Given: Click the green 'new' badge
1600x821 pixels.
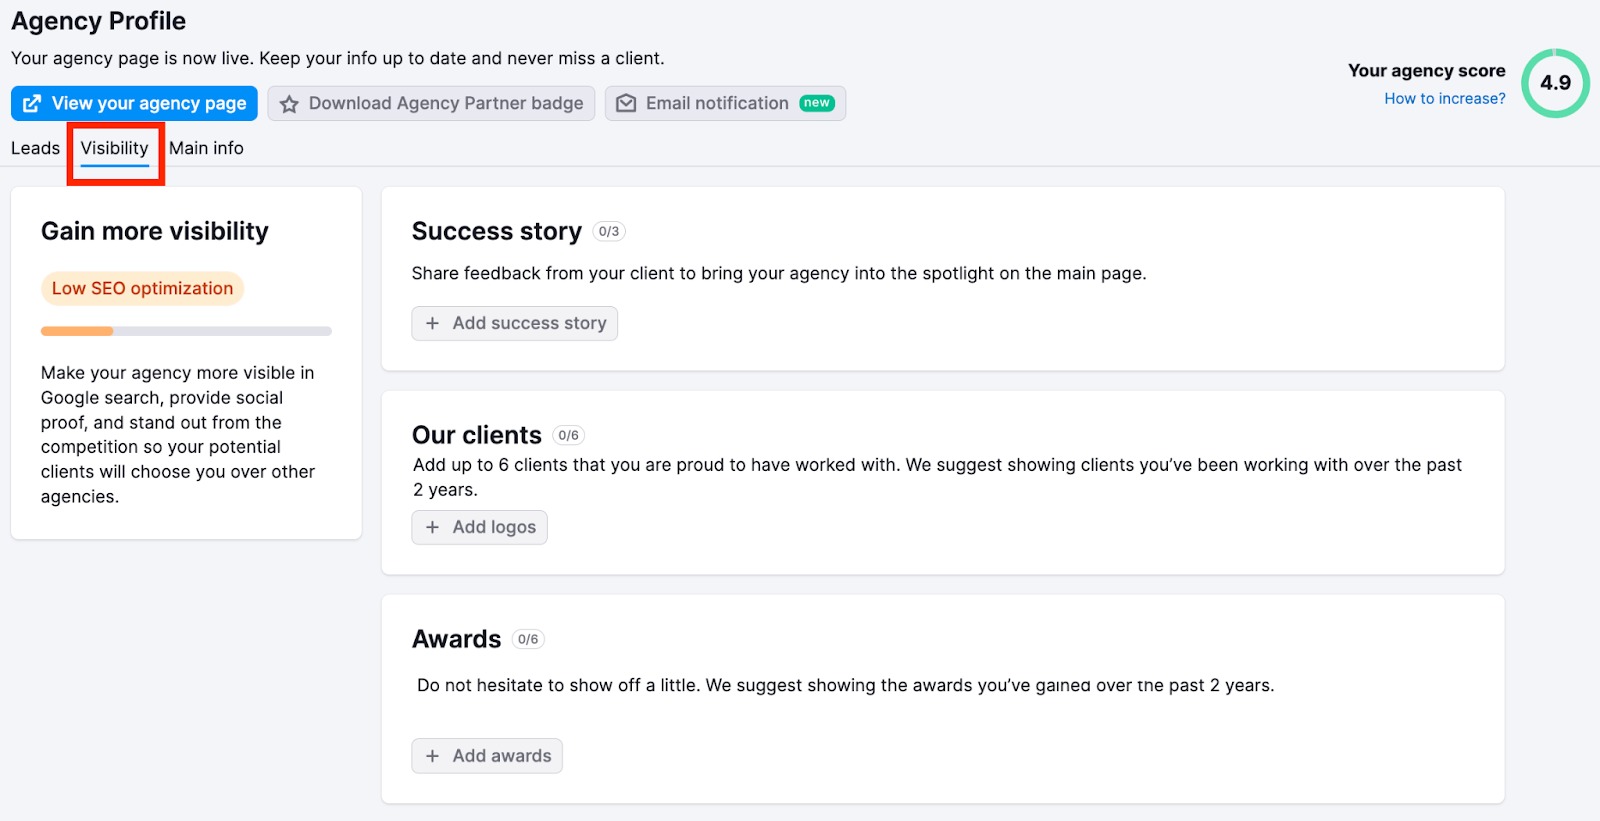Looking at the screenshot, I should click(817, 103).
